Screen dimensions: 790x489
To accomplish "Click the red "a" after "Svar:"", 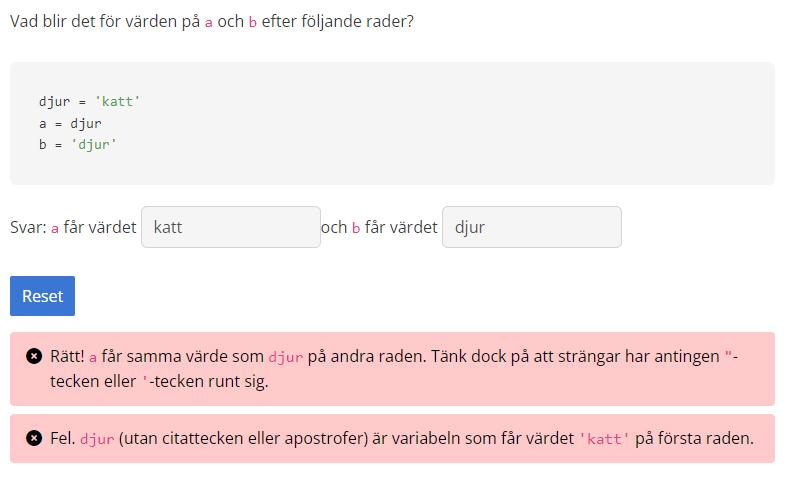I will (x=55, y=228).
